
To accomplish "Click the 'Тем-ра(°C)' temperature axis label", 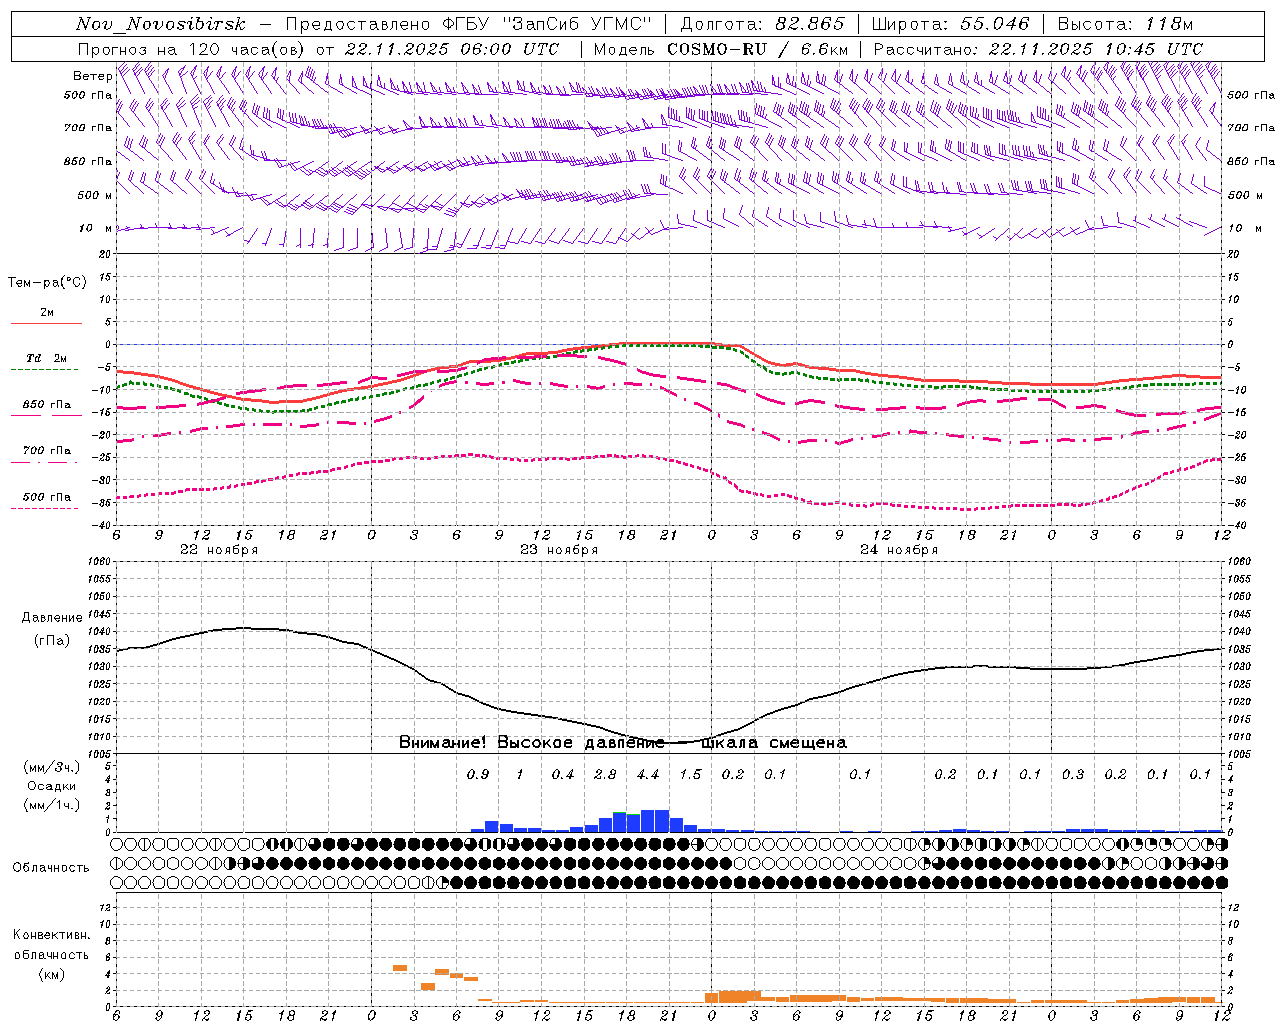I will pos(47,282).
